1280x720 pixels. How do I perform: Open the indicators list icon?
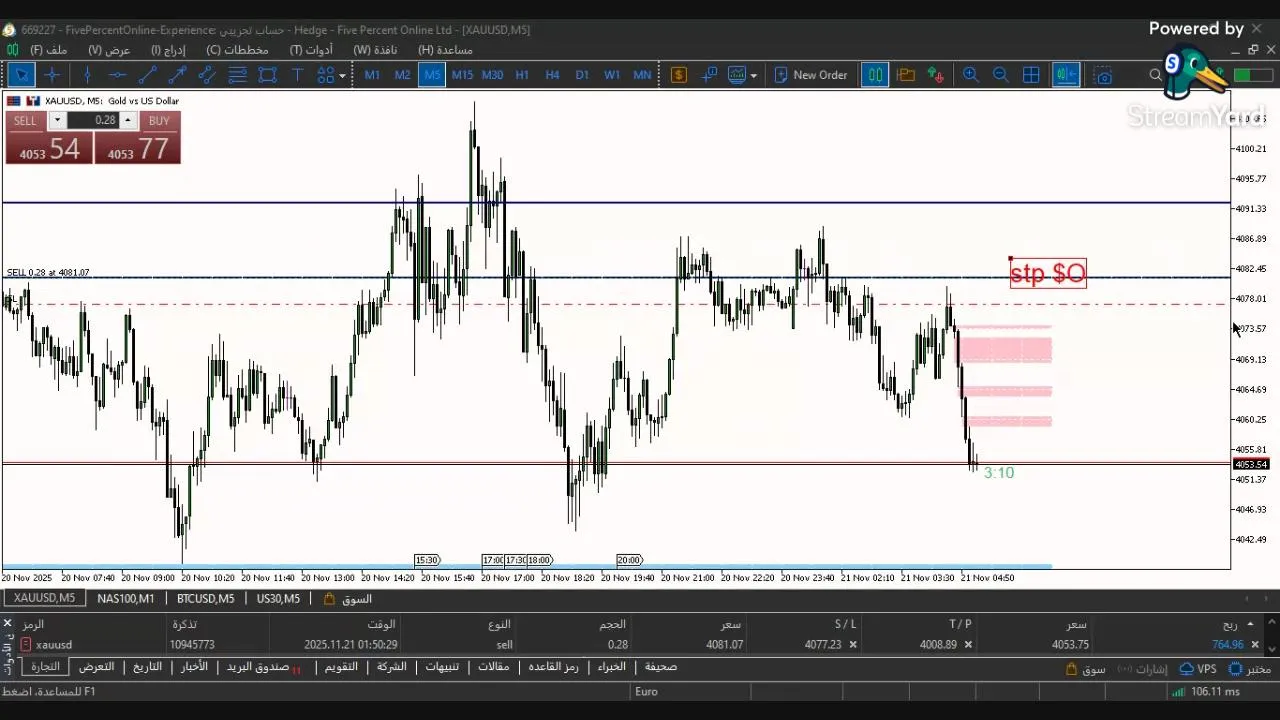click(710, 75)
